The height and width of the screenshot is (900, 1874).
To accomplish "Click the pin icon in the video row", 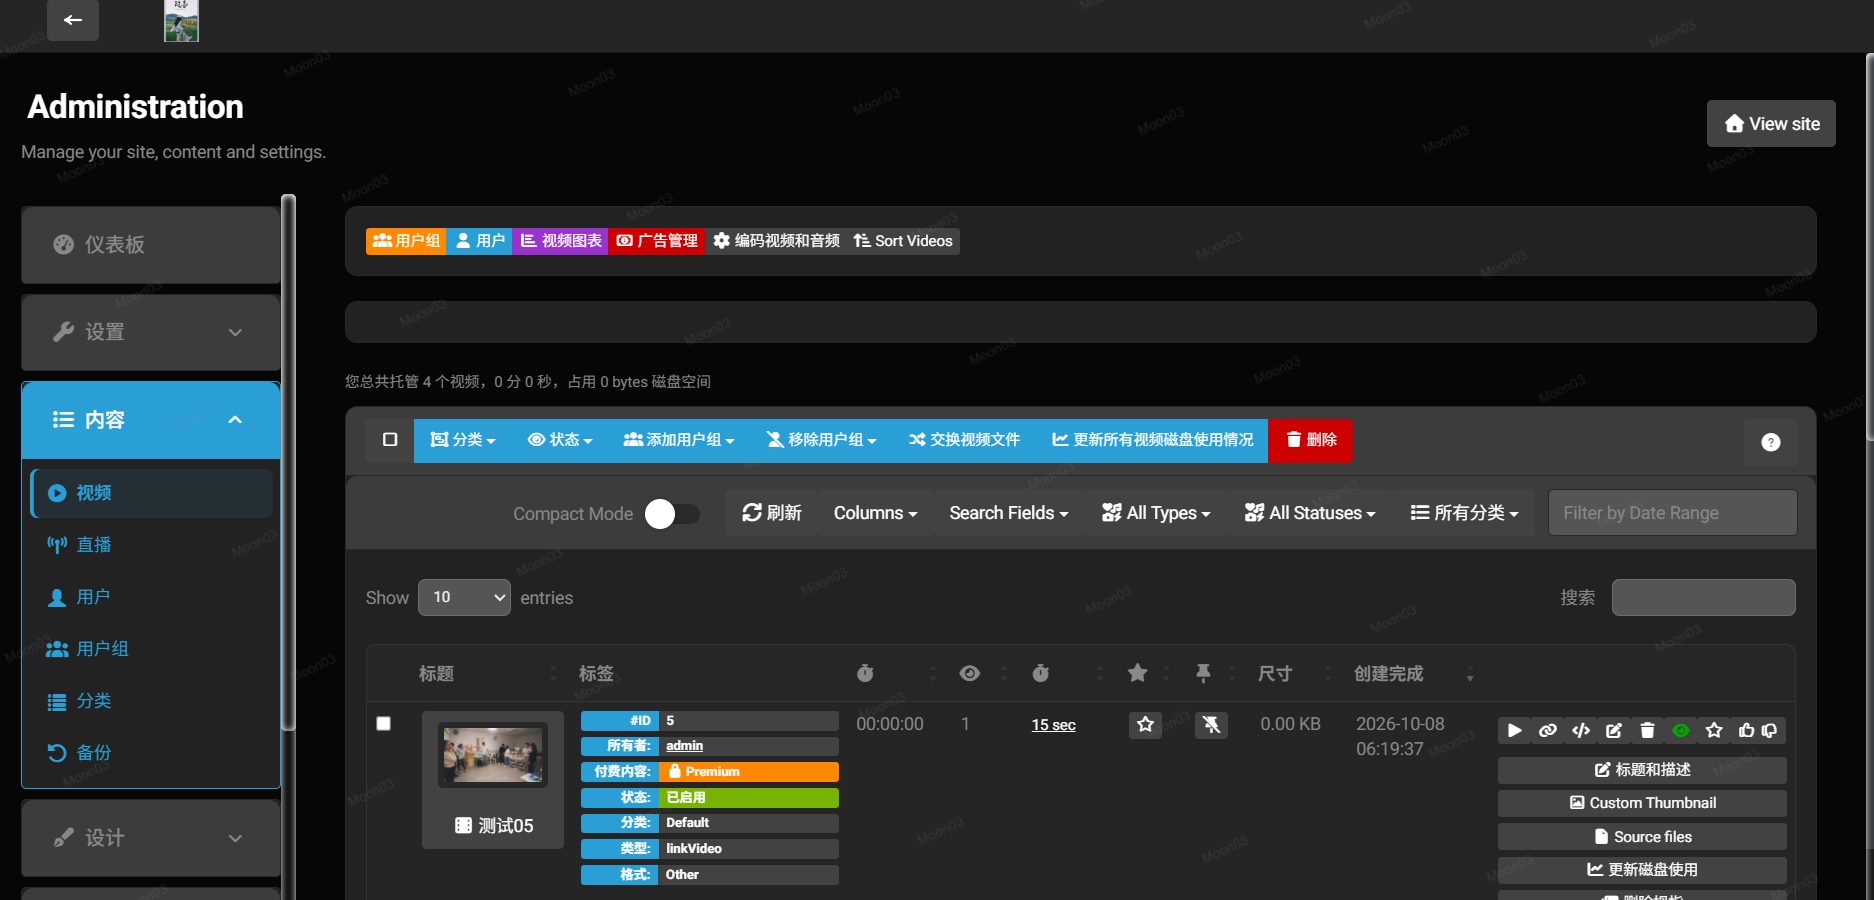I will [1211, 724].
